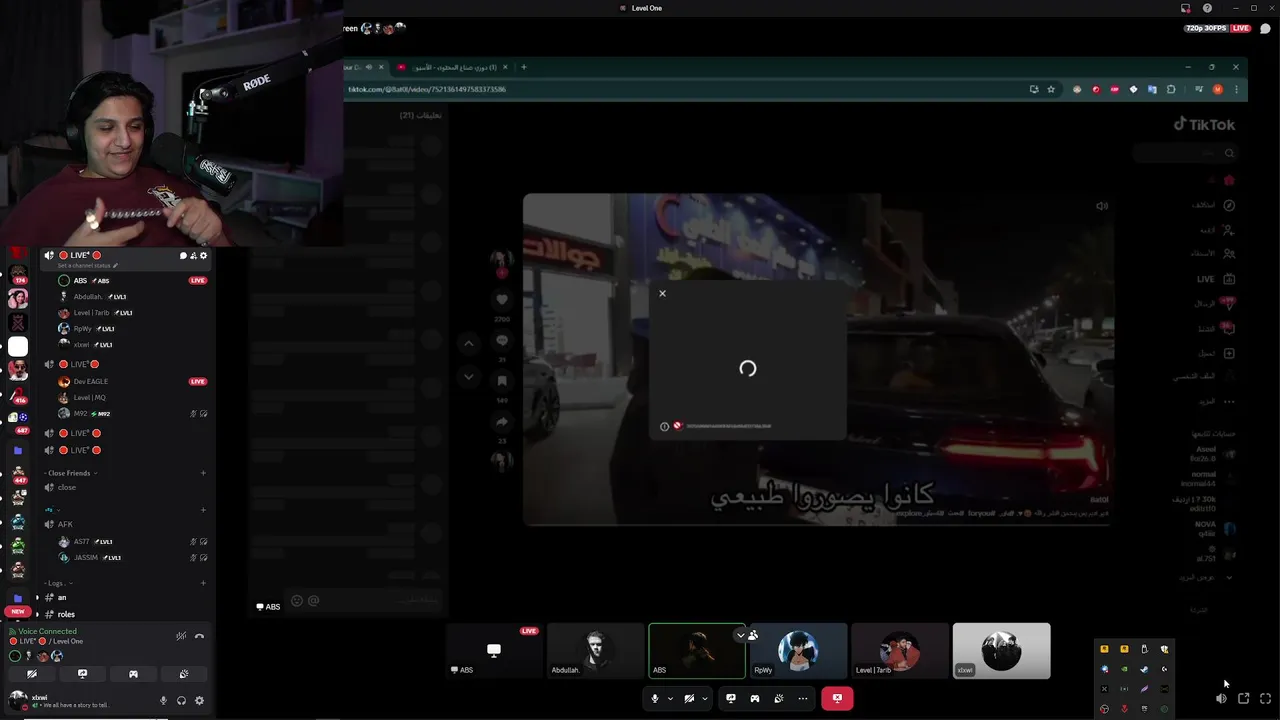Open settings gear of top LIVE channel
Image resolution: width=1280 pixels, height=720 pixels.
[204, 256]
